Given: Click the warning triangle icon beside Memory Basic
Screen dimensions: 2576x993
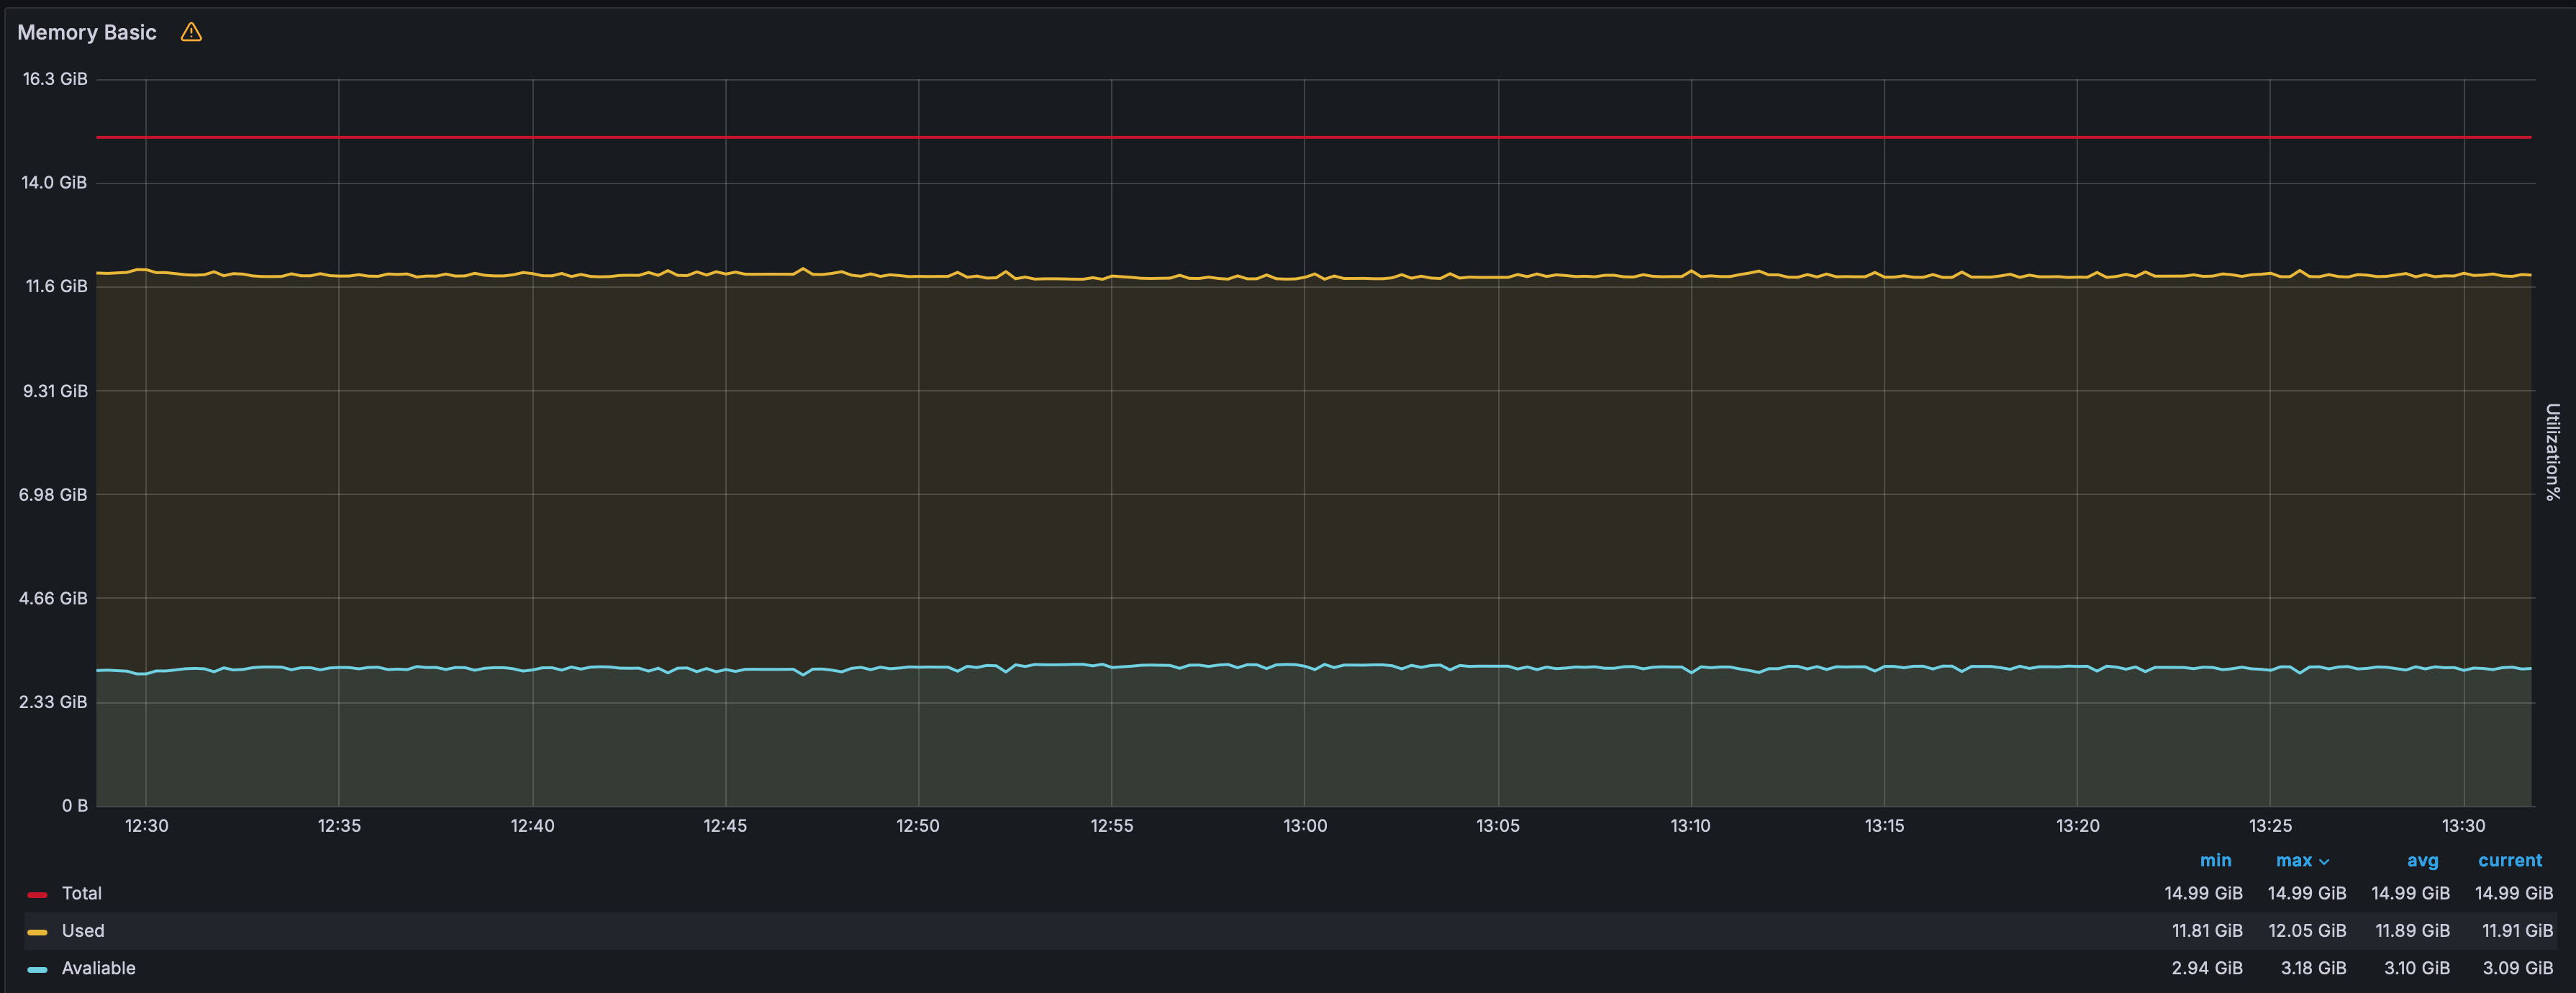Looking at the screenshot, I should click(x=191, y=32).
